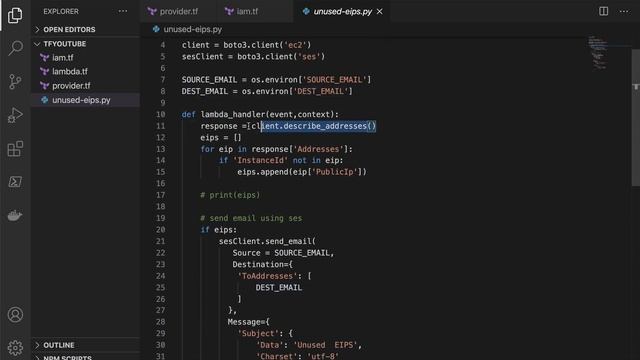The image size is (640, 360).
Task: Click line number 20 in the gutter
Action: pyautogui.click(x=161, y=230)
